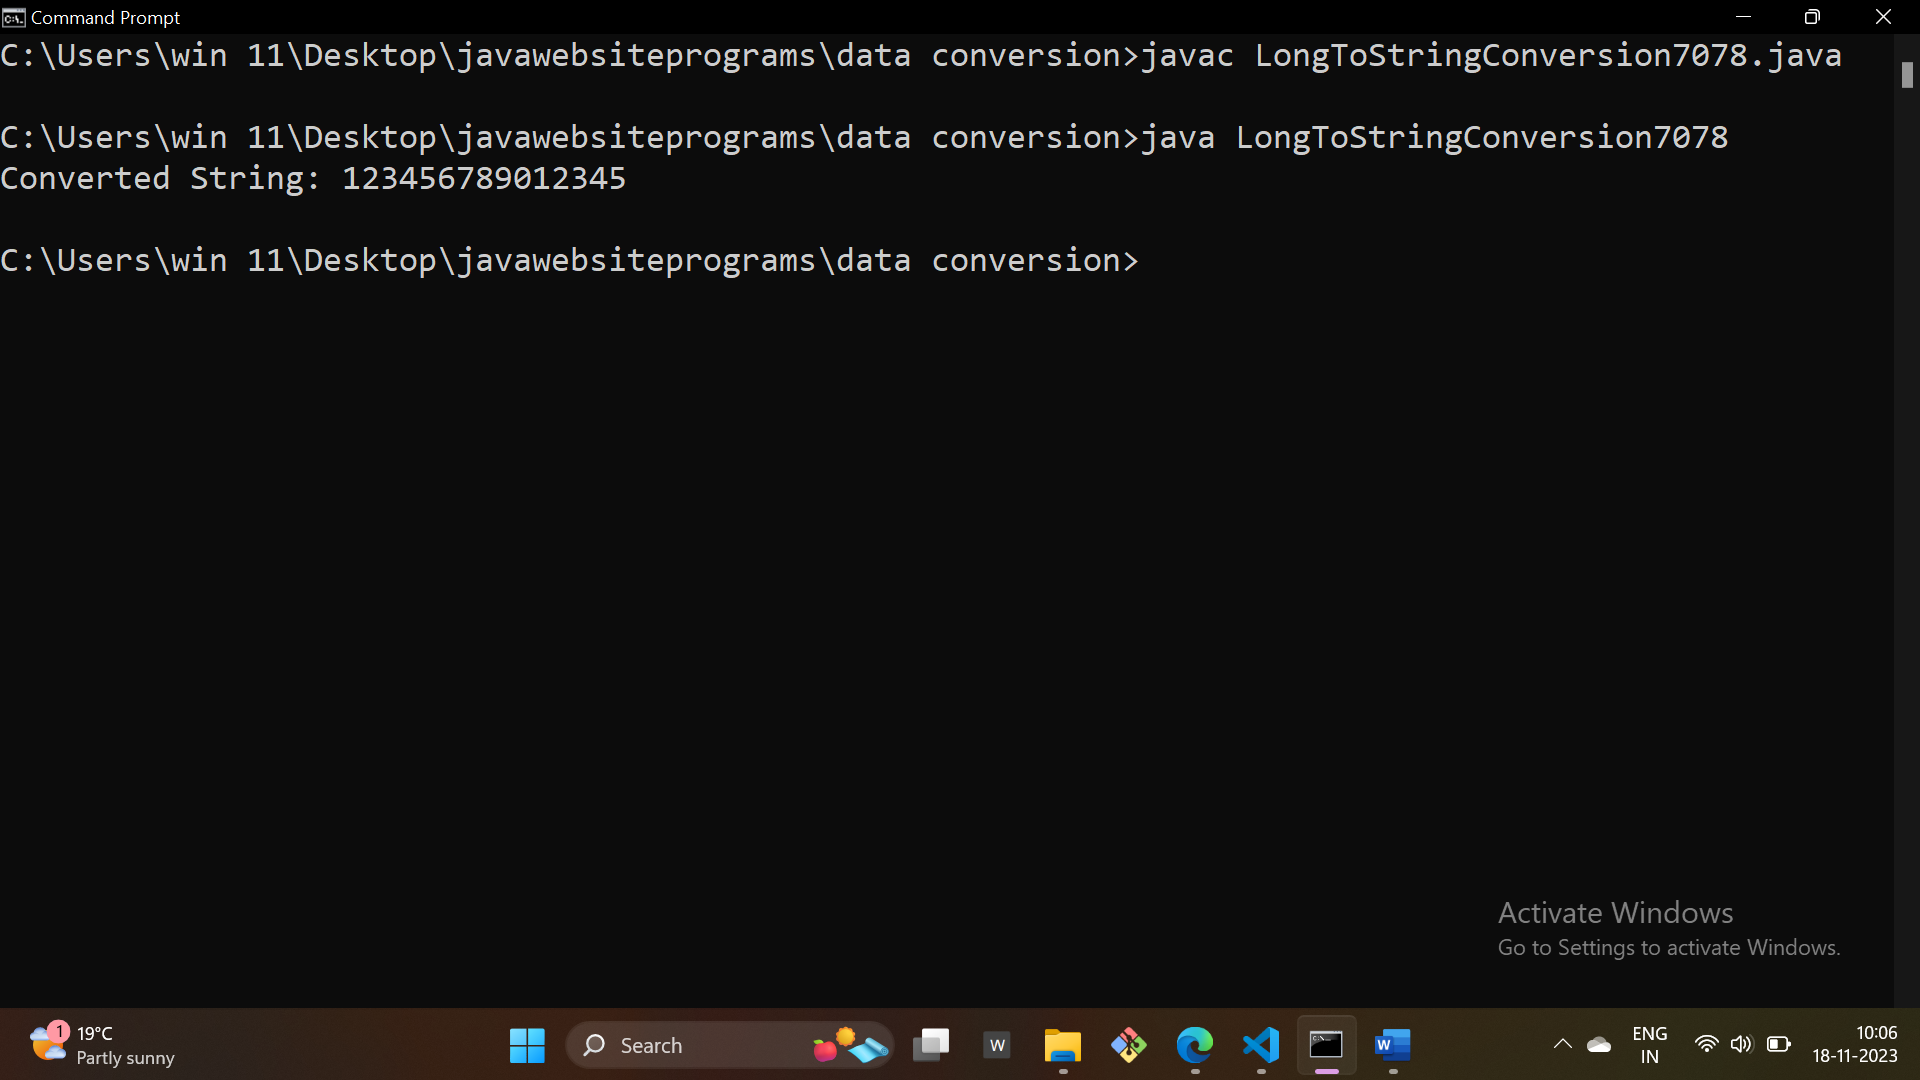Open Task View from taskbar
1920x1080 pixels.
(931, 1046)
